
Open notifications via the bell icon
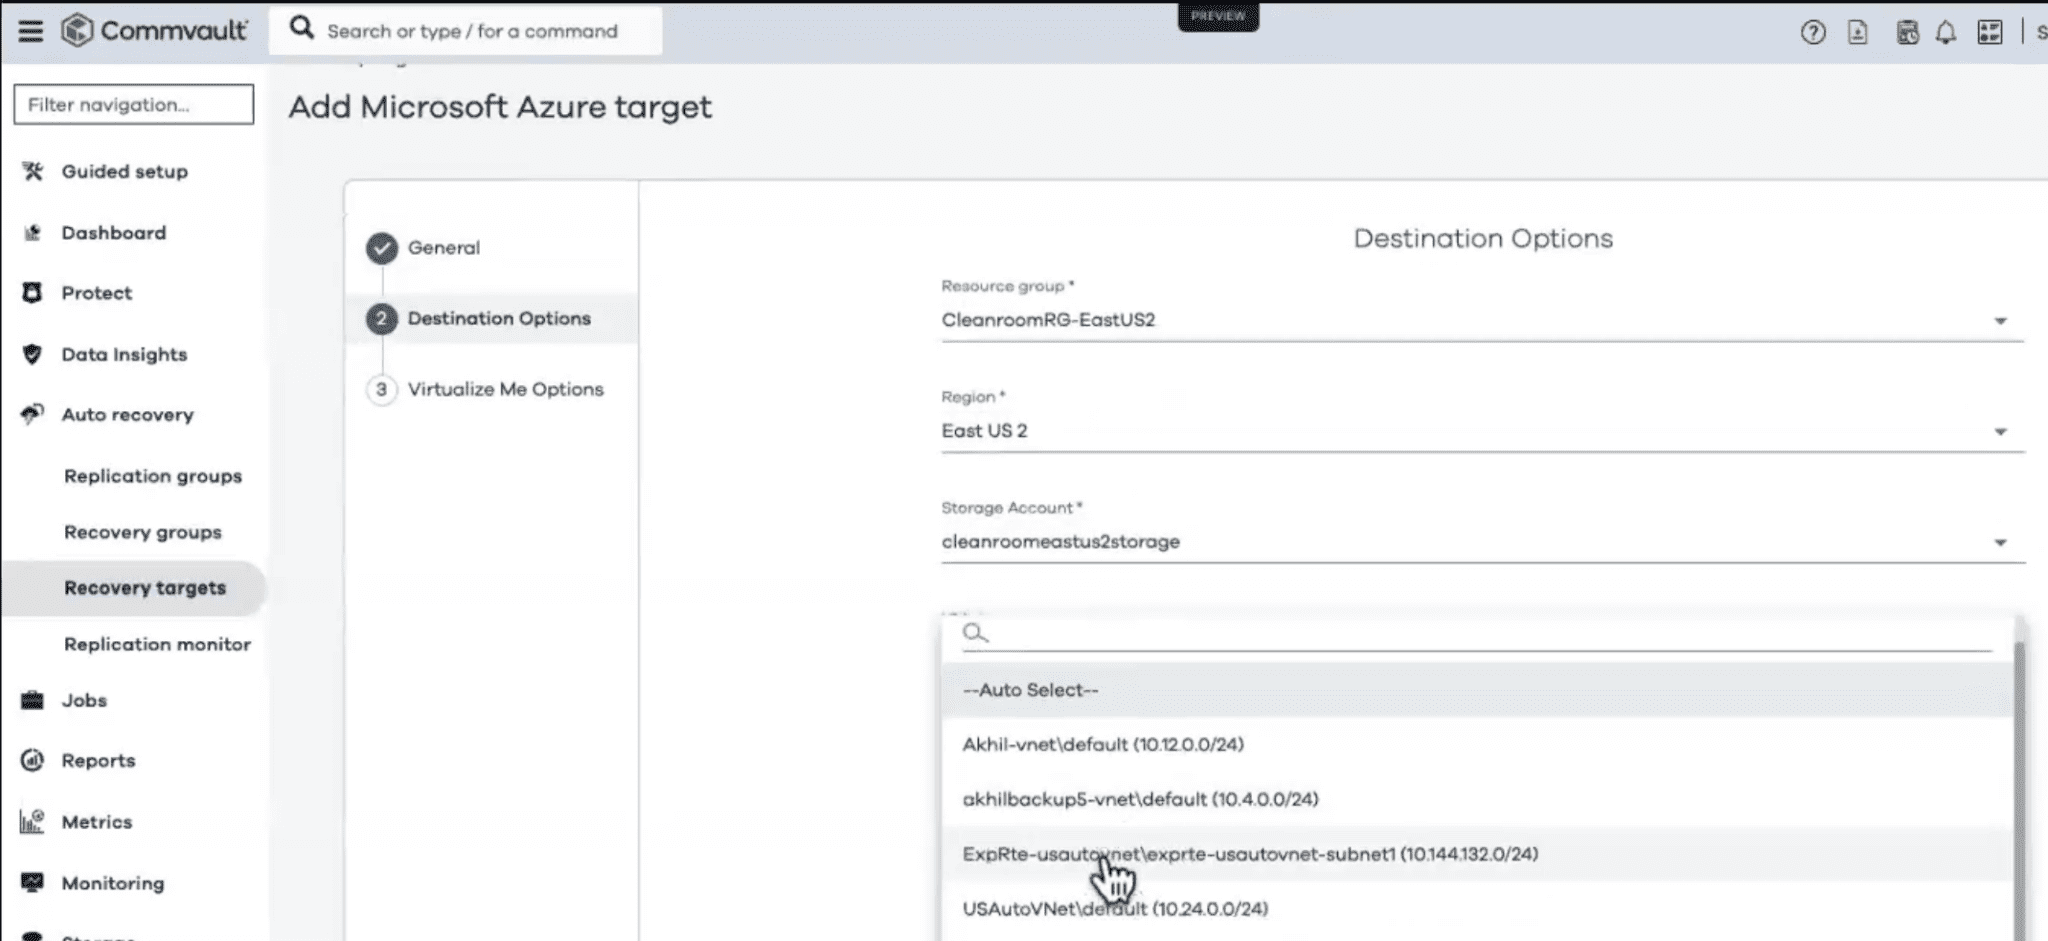(1945, 31)
